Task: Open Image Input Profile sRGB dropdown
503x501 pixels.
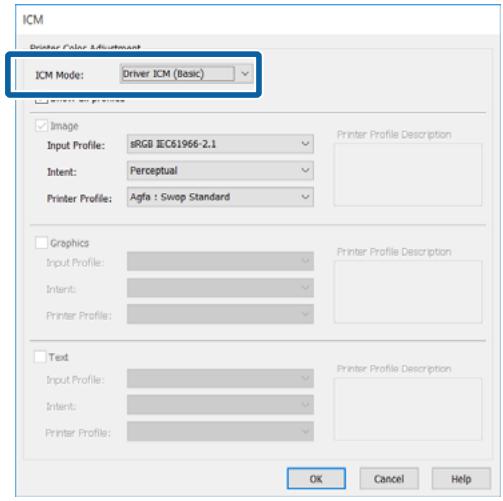Action: pos(220,144)
